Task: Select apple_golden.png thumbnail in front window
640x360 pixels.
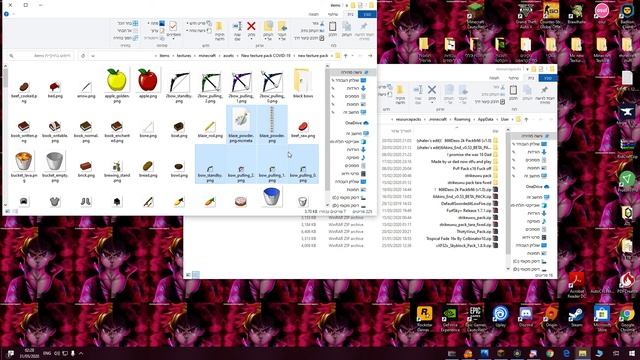Action: (x=117, y=85)
